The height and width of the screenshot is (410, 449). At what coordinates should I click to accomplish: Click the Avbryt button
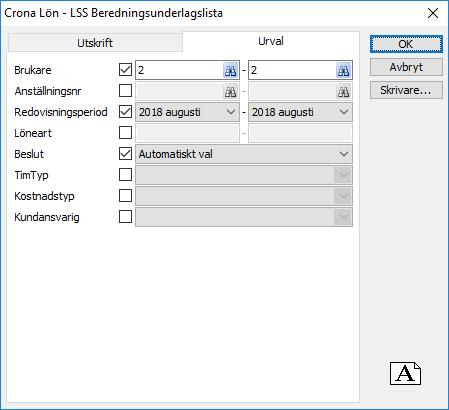coord(406,67)
